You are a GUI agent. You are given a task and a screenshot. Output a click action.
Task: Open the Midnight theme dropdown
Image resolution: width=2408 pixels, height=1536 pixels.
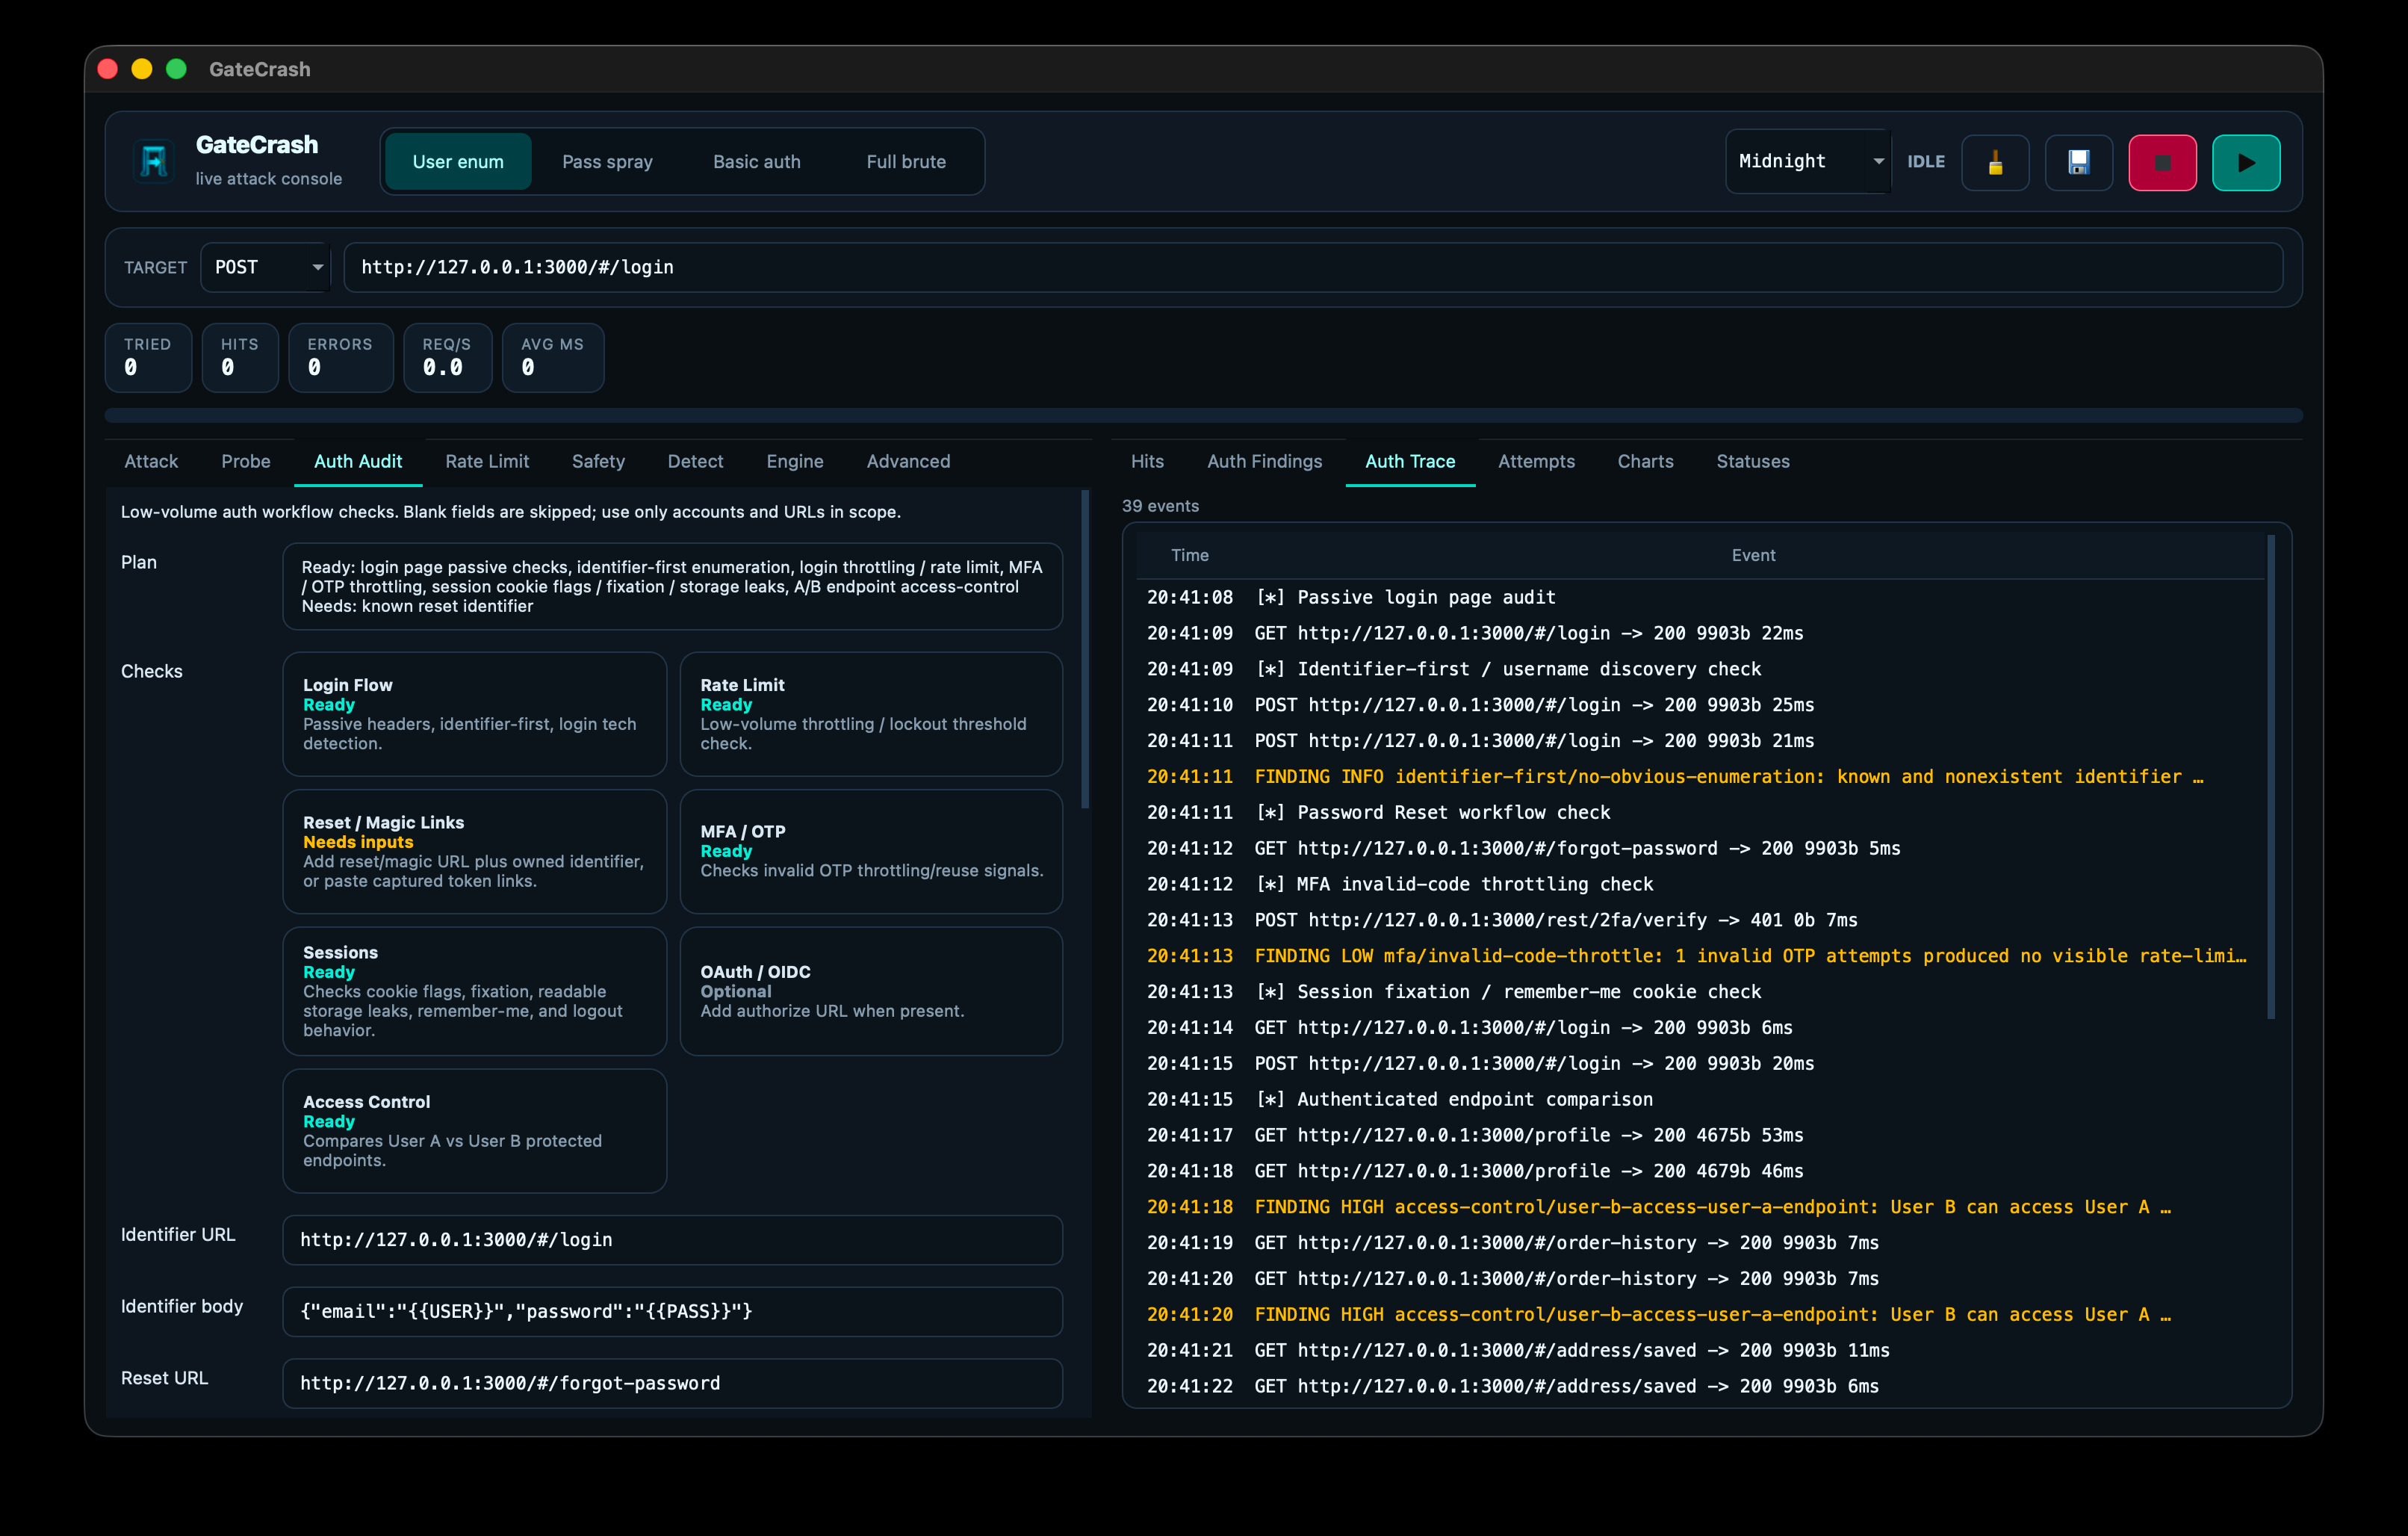pyautogui.click(x=1808, y=161)
